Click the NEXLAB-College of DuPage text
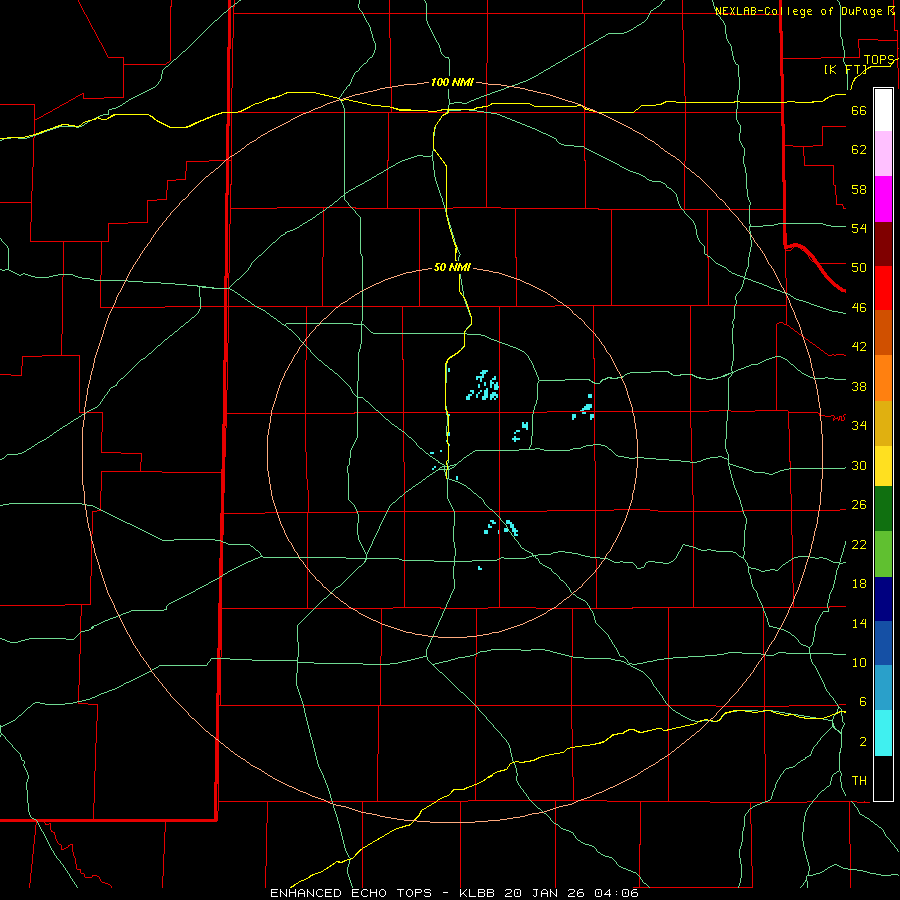900x900 pixels. click(x=799, y=11)
